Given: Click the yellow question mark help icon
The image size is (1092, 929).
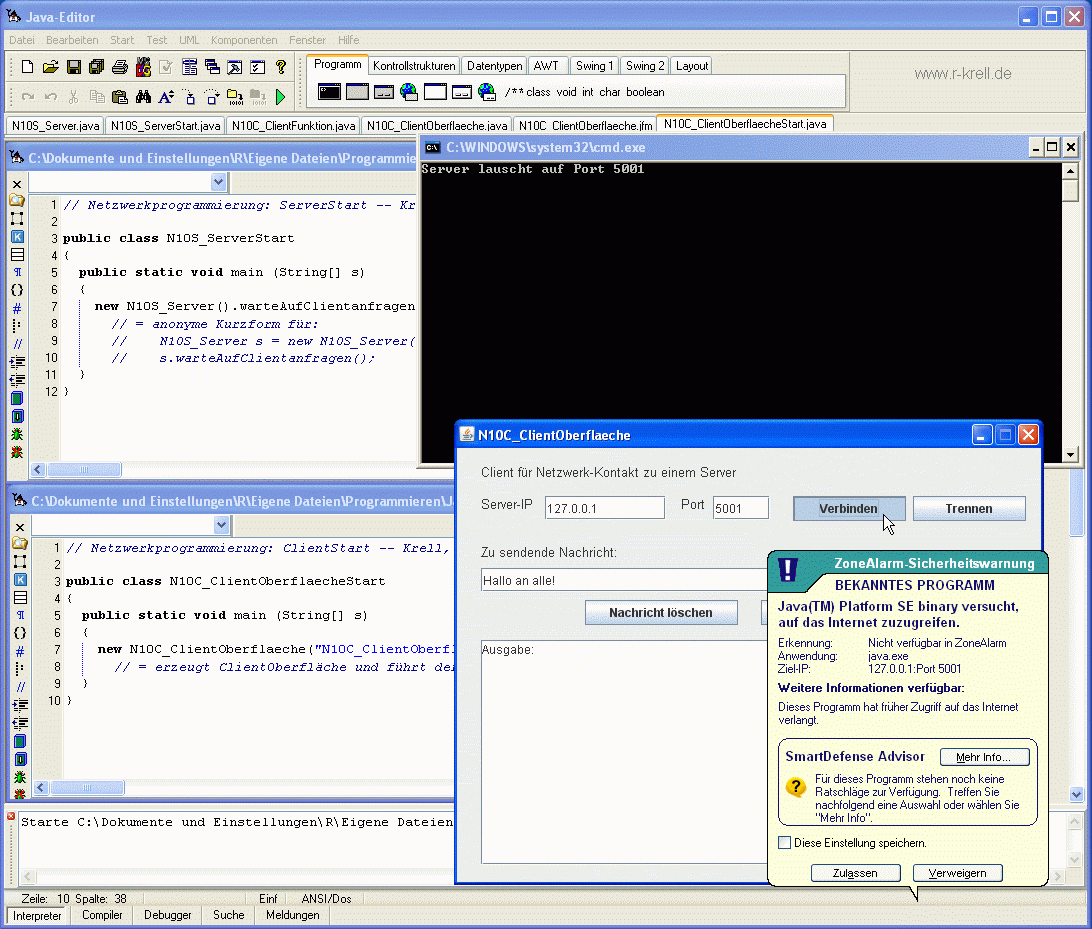Looking at the screenshot, I should [x=281, y=67].
